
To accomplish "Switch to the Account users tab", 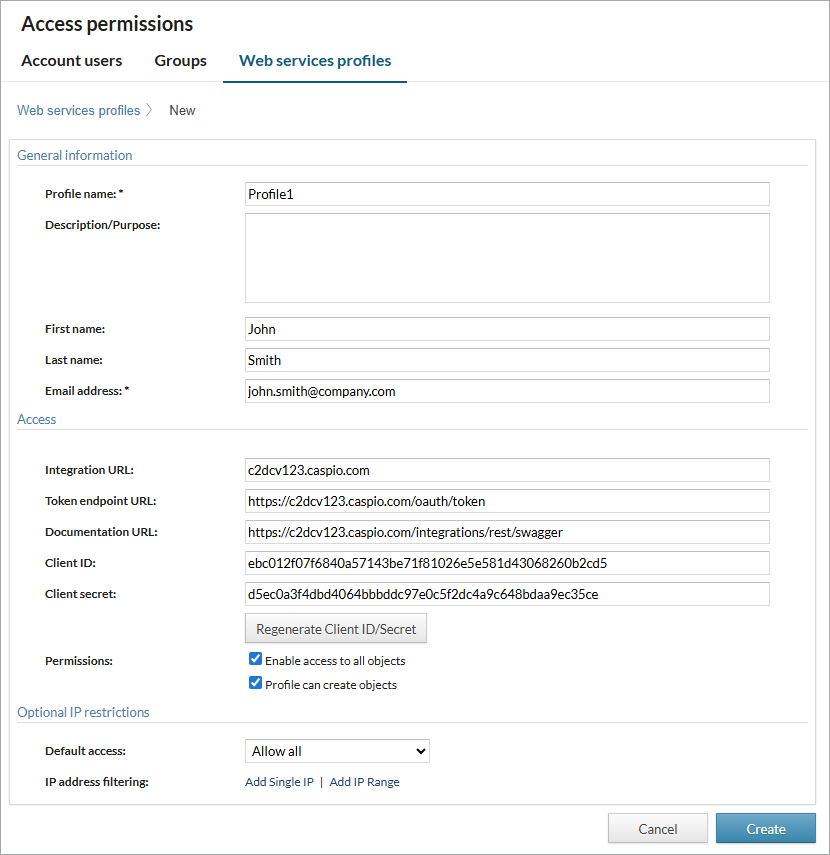I will click(71, 60).
